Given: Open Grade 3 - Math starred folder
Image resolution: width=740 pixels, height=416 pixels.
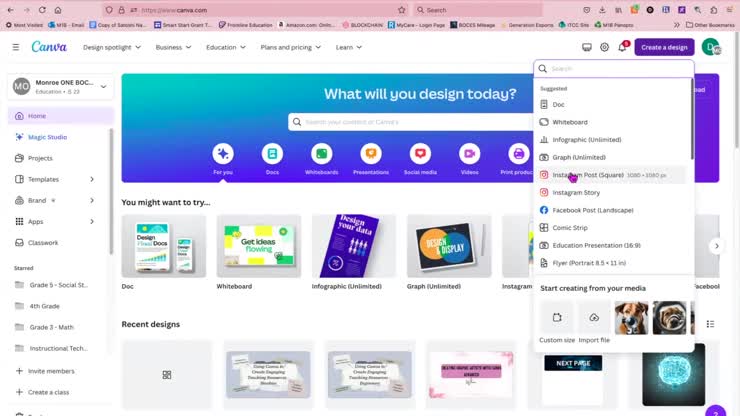Looking at the screenshot, I should click(51, 327).
